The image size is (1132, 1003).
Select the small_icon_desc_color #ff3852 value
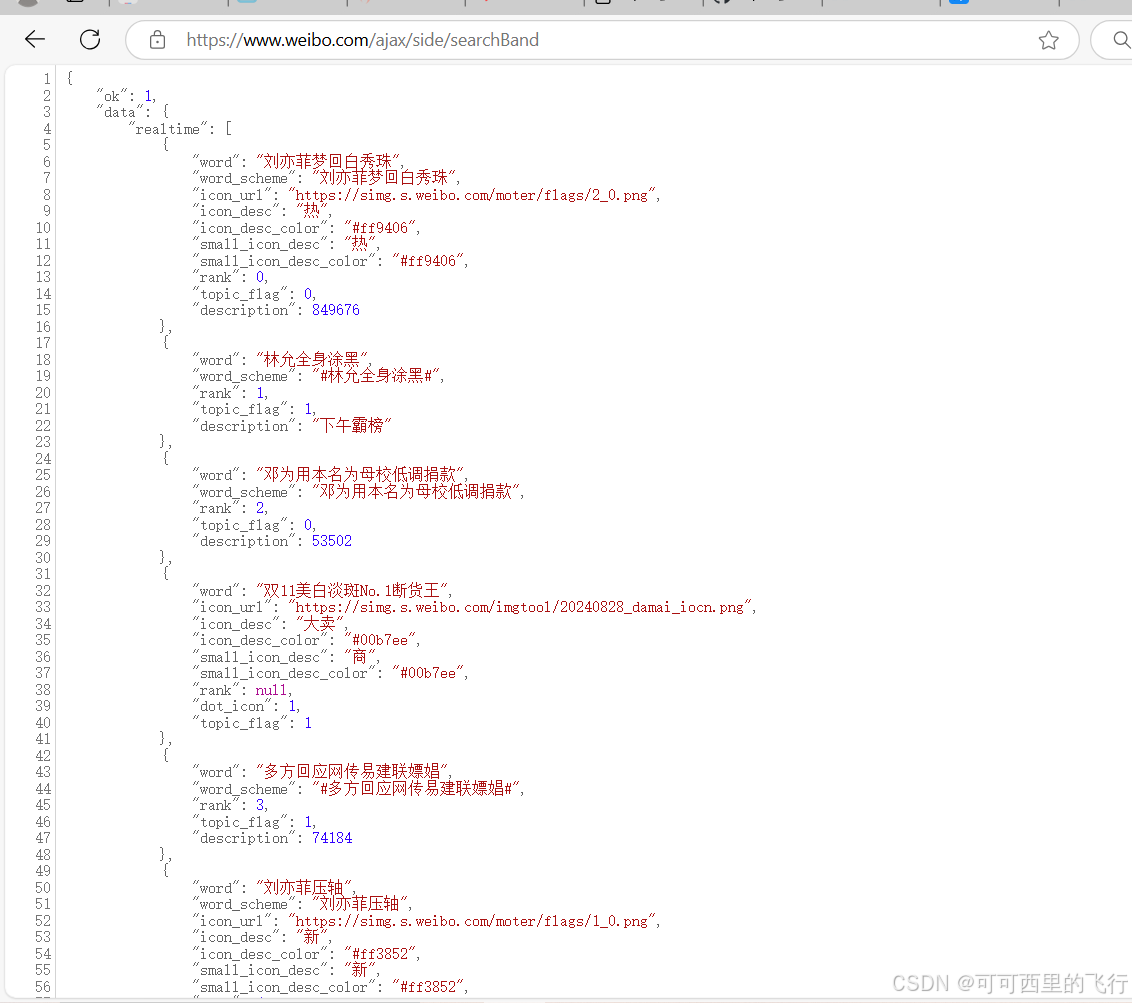click(430, 986)
